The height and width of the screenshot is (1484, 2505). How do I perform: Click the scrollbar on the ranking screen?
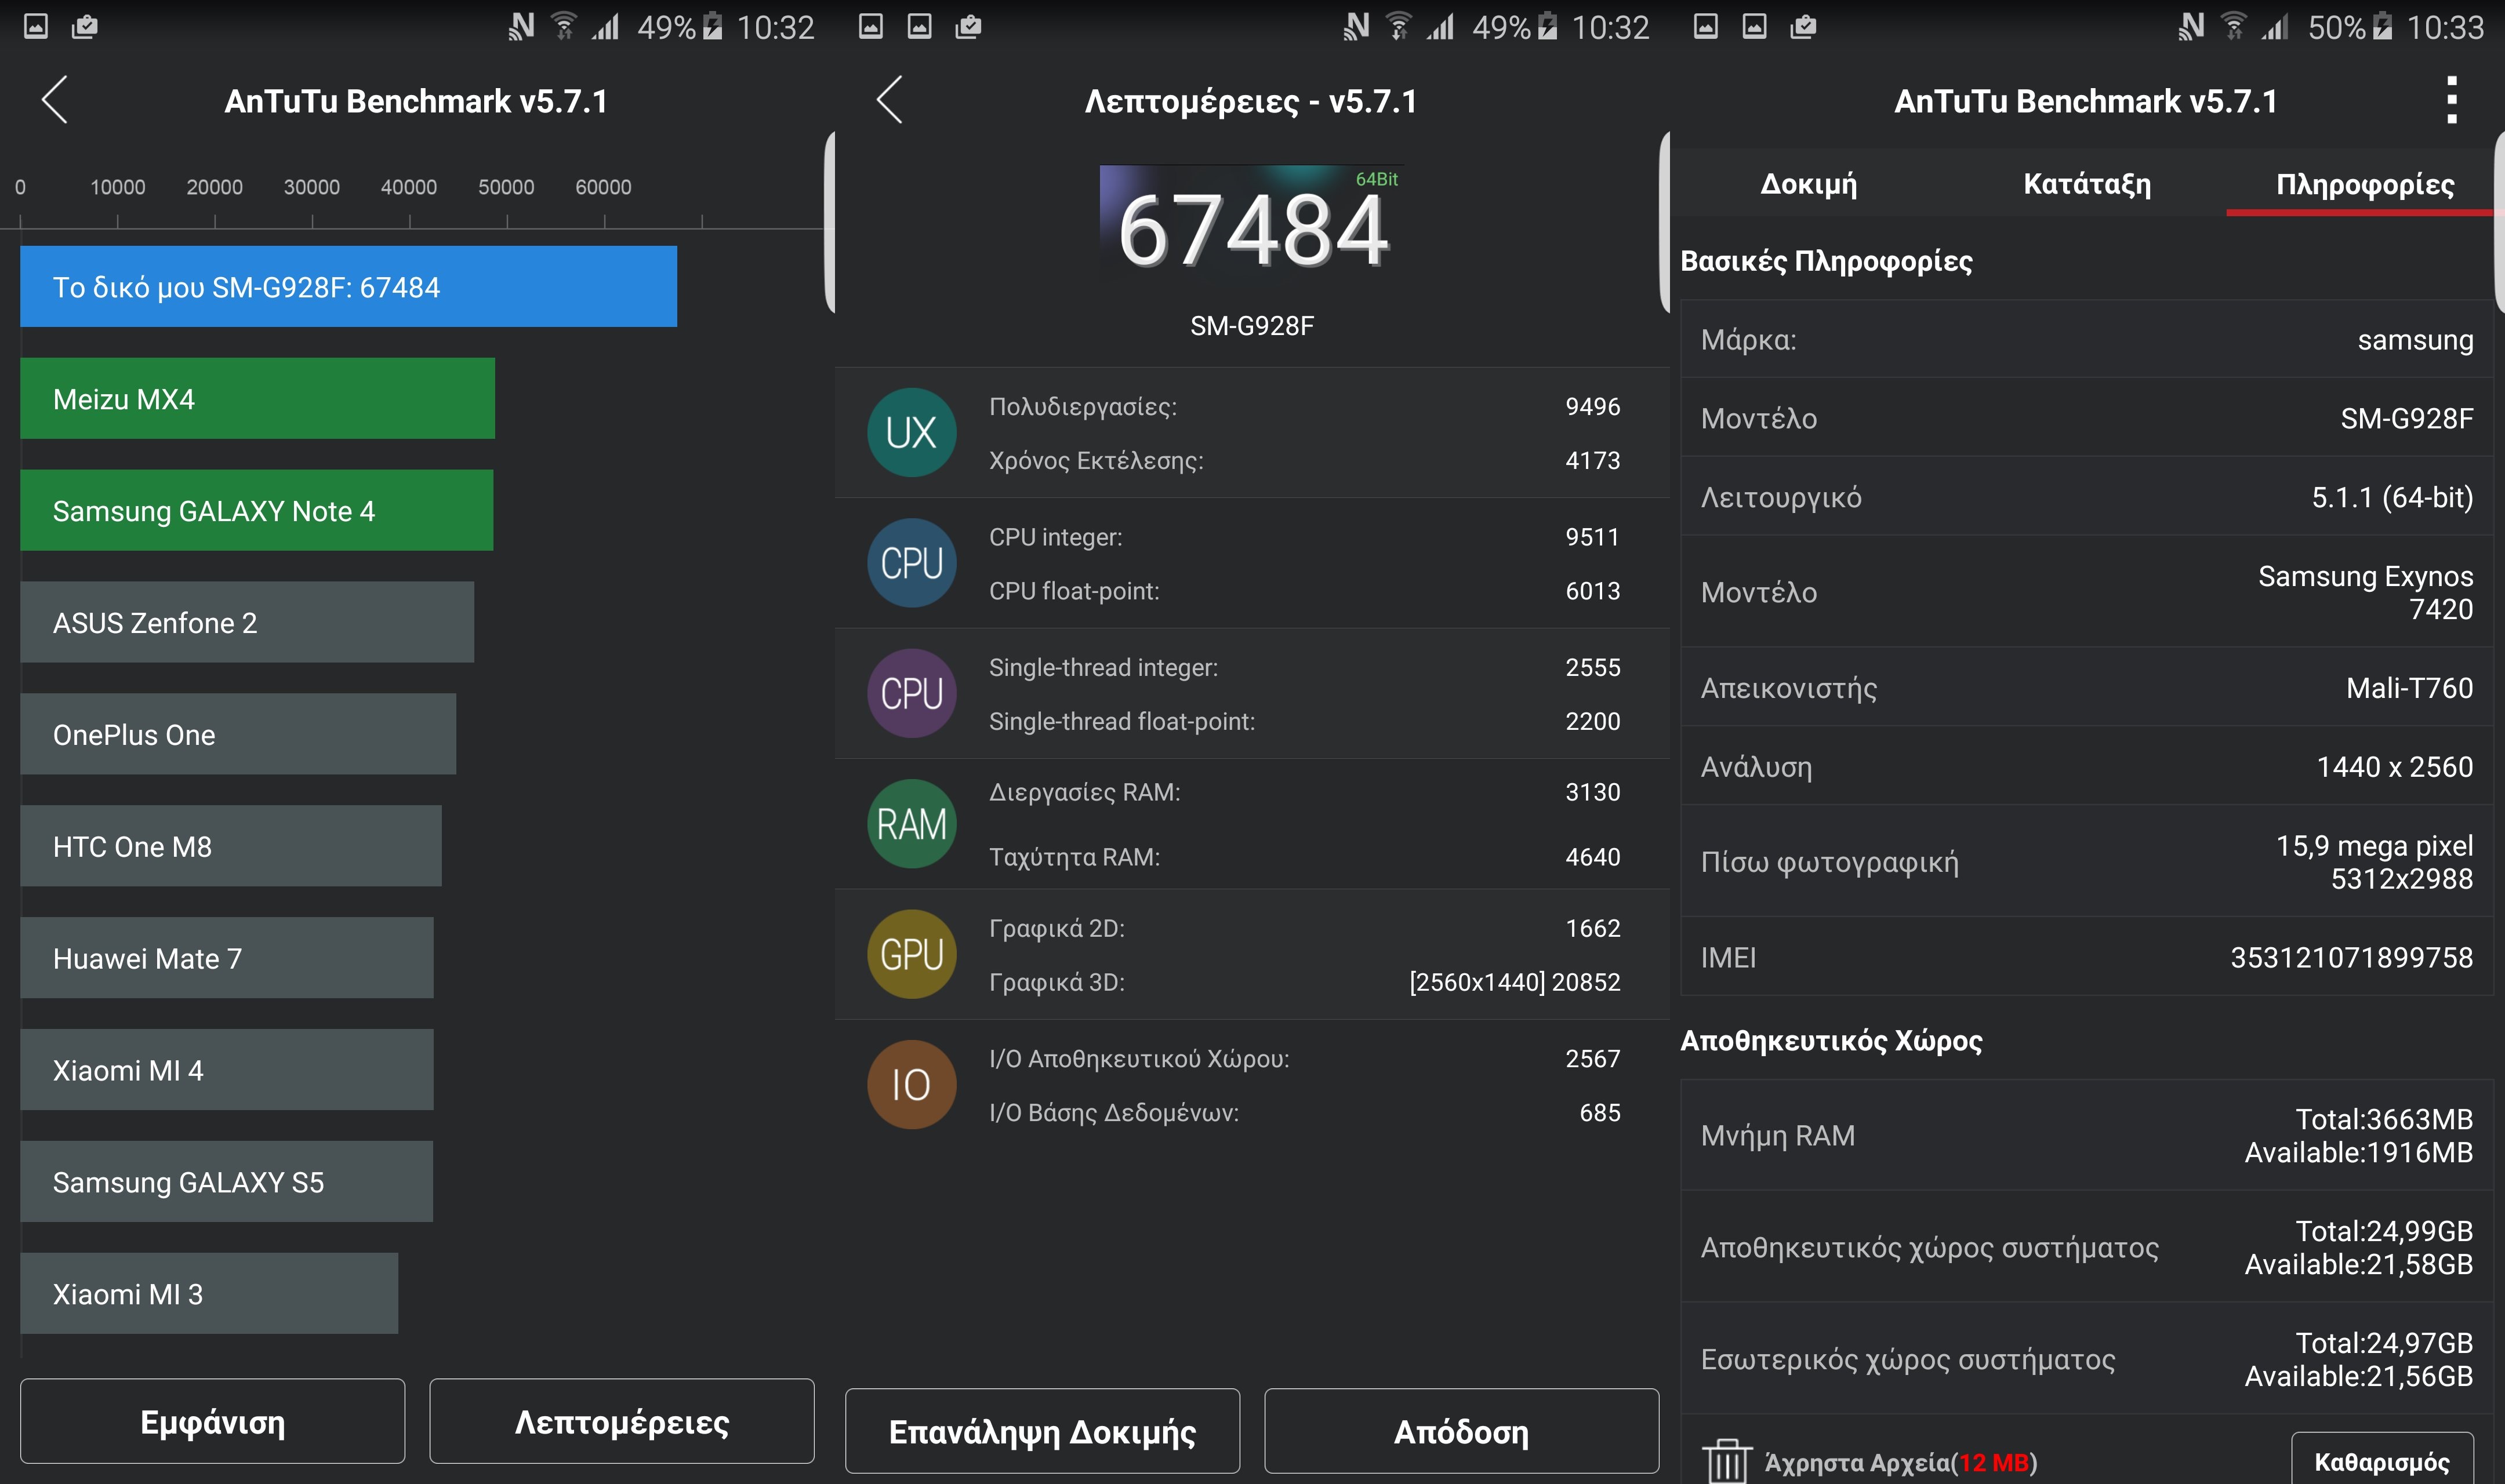point(829,222)
